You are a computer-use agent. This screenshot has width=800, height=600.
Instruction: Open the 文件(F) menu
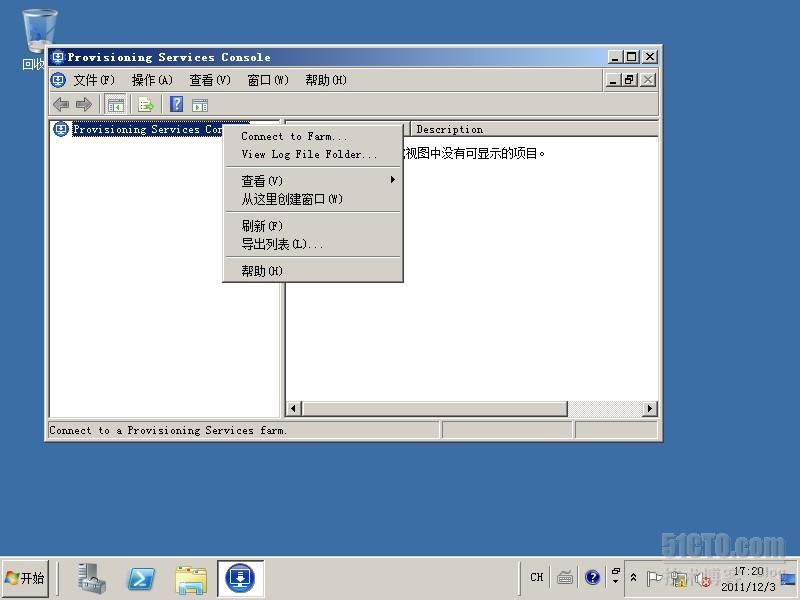[x=94, y=80]
